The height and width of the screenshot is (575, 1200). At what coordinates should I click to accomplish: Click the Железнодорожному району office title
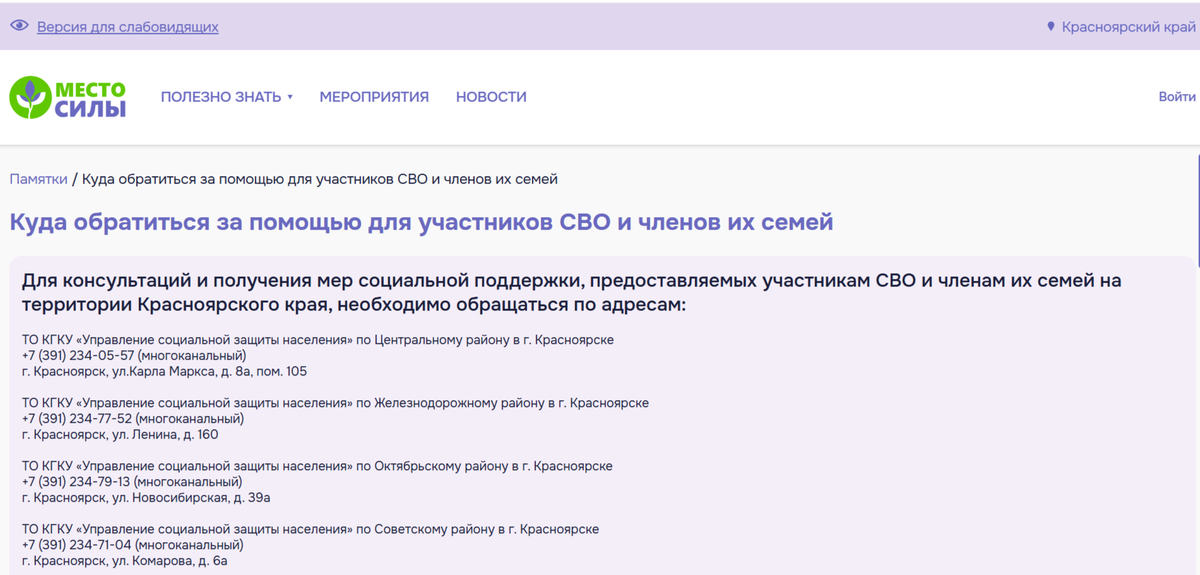[335, 403]
